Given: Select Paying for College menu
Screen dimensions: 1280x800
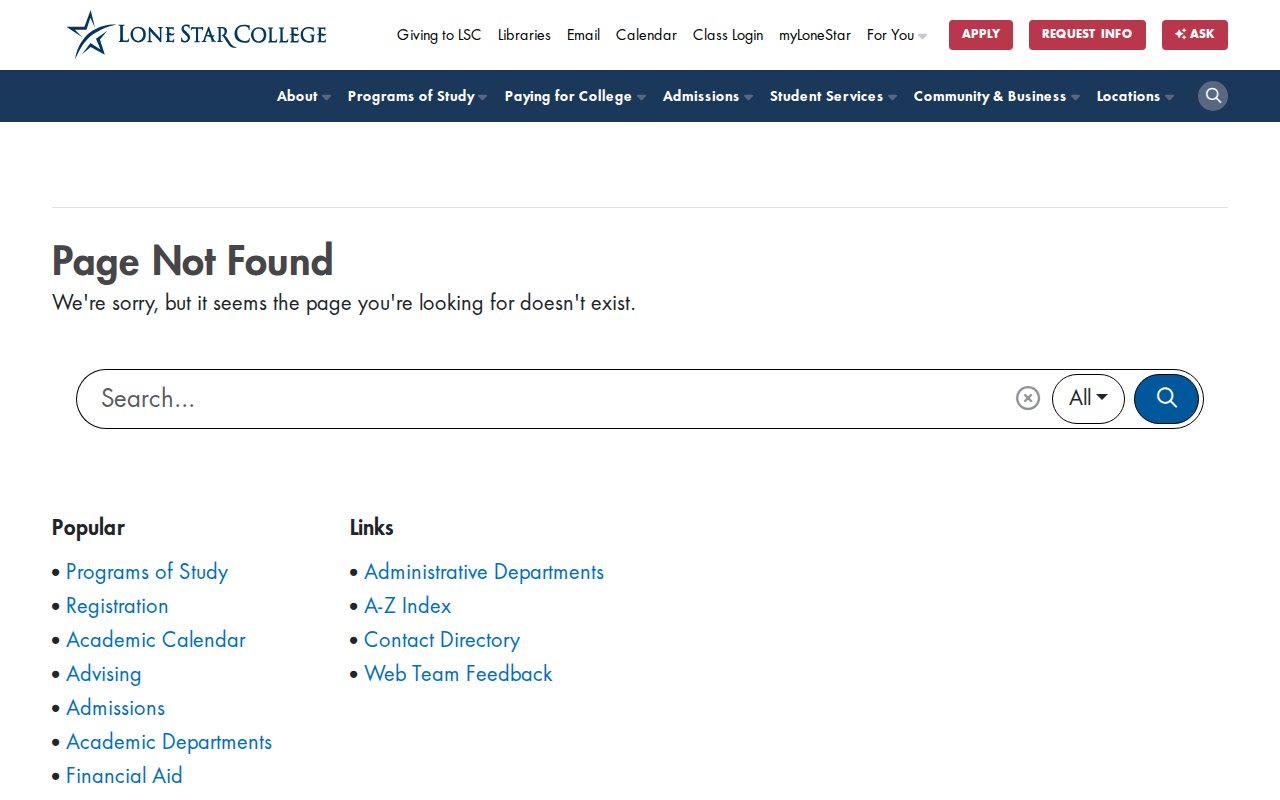Looking at the screenshot, I should tap(574, 96).
